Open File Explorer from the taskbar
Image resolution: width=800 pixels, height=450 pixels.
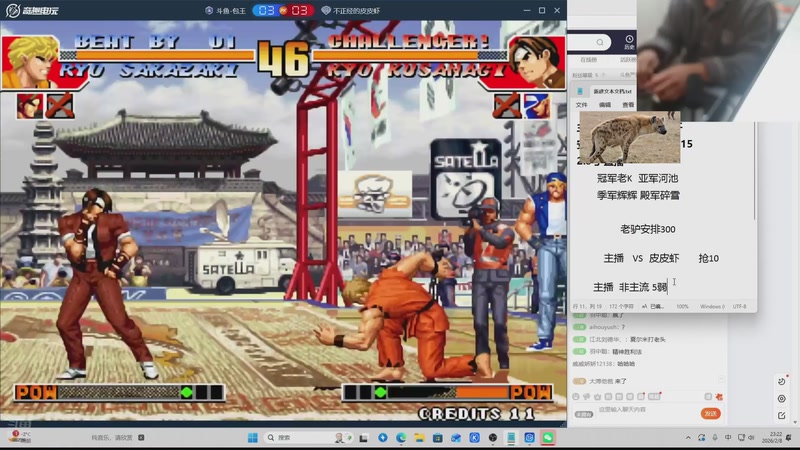click(419, 438)
